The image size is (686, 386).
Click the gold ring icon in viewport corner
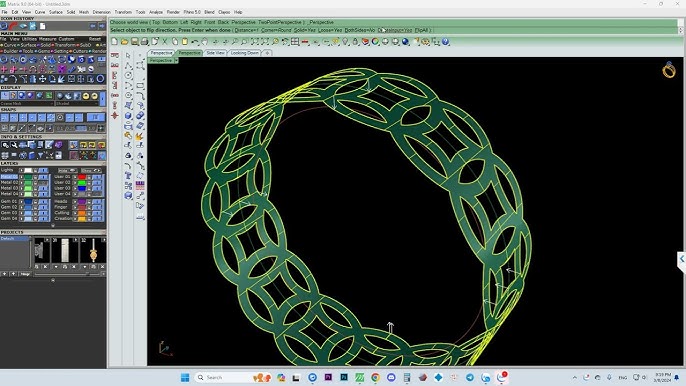pyautogui.click(x=669, y=70)
